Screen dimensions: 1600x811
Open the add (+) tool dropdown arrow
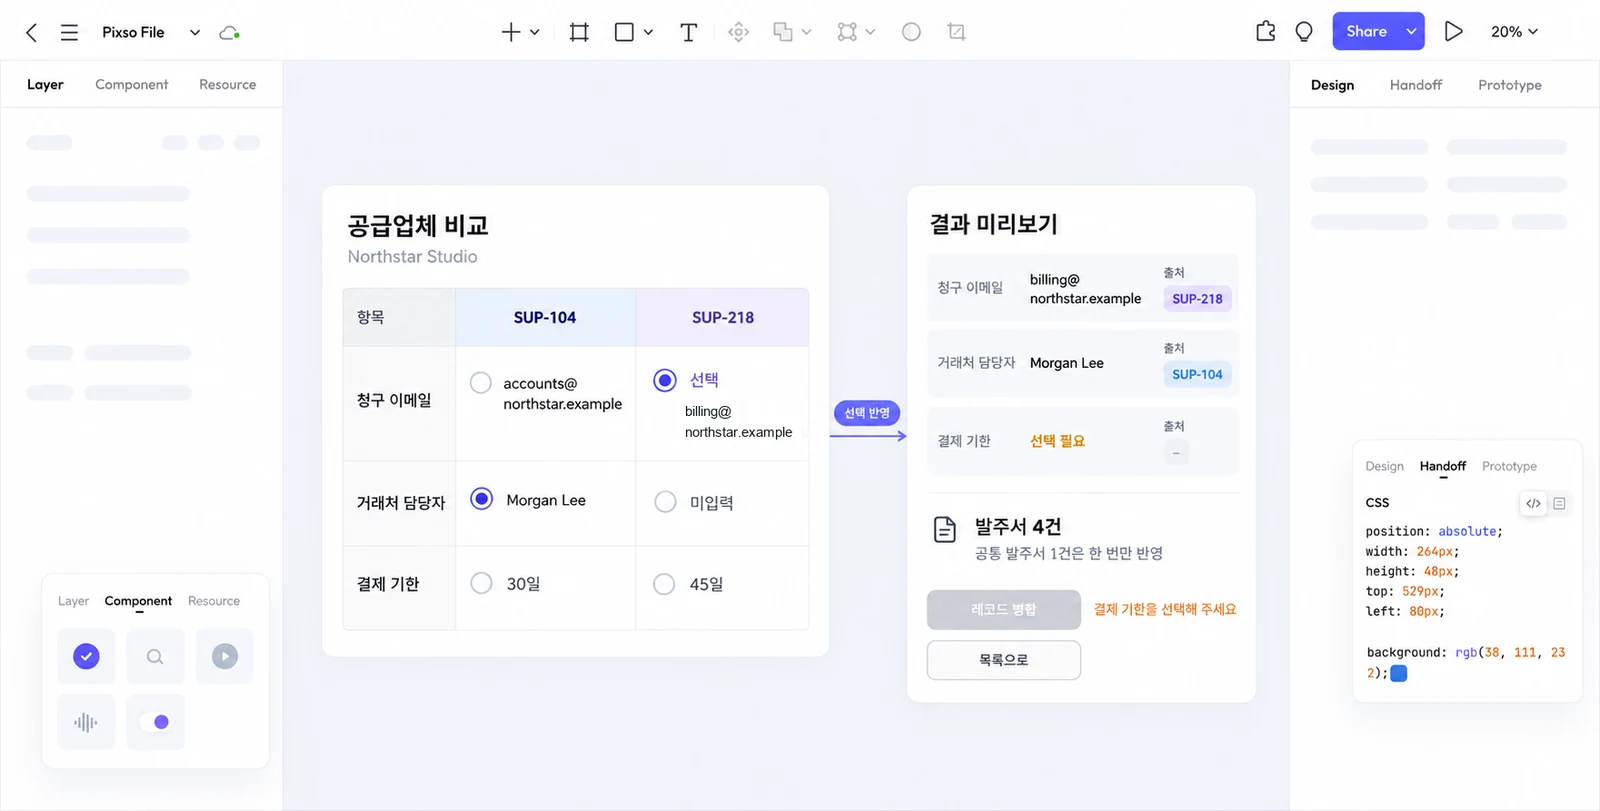click(535, 32)
